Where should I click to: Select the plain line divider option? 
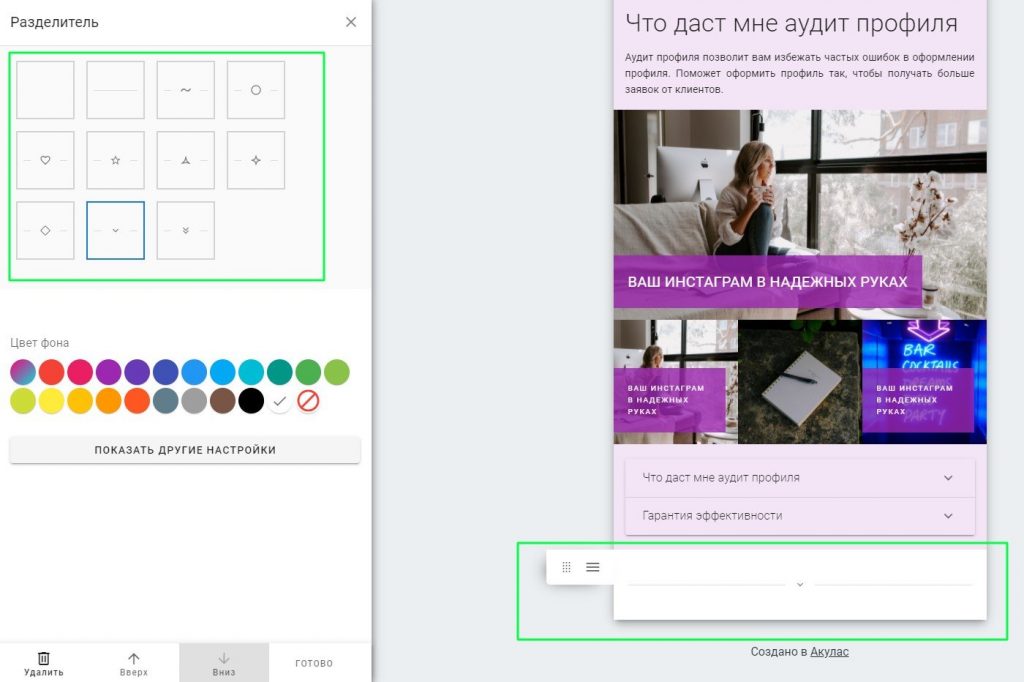click(116, 90)
